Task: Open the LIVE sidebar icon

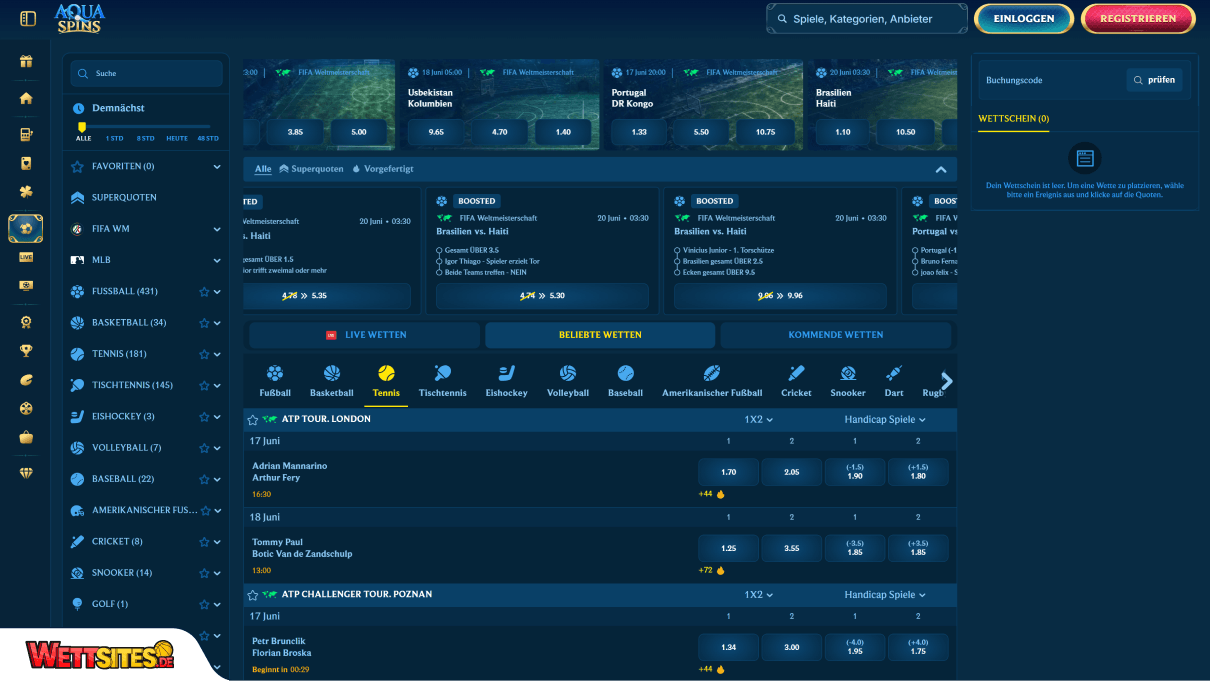Action: pos(26,257)
